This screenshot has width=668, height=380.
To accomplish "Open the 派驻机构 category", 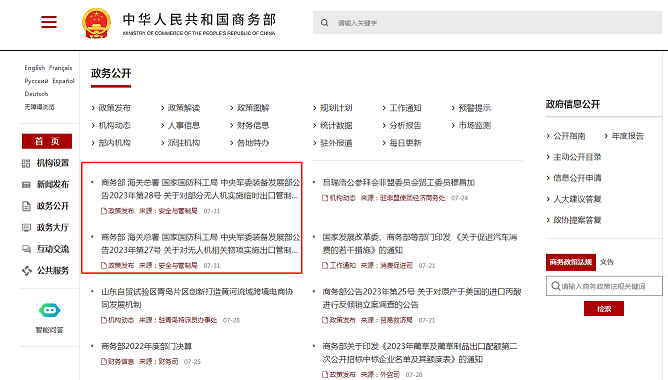I will pos(184,143).
